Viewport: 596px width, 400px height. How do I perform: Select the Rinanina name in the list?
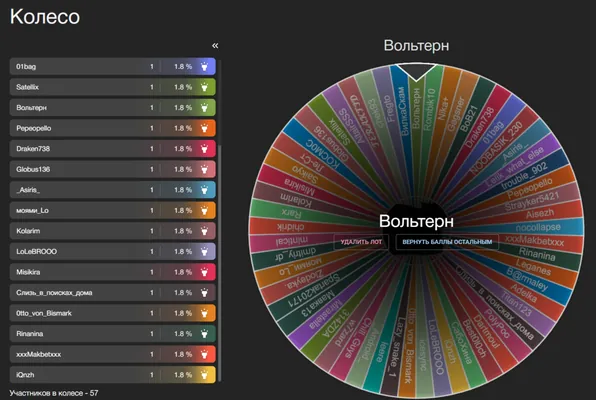[29, 333]
